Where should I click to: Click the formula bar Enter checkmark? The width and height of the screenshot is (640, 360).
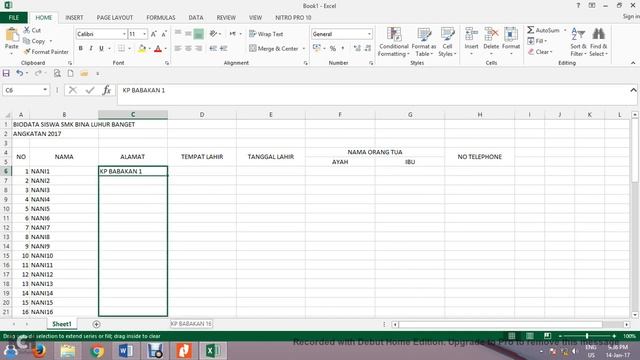pyautogui.click(x=90, y=90)
